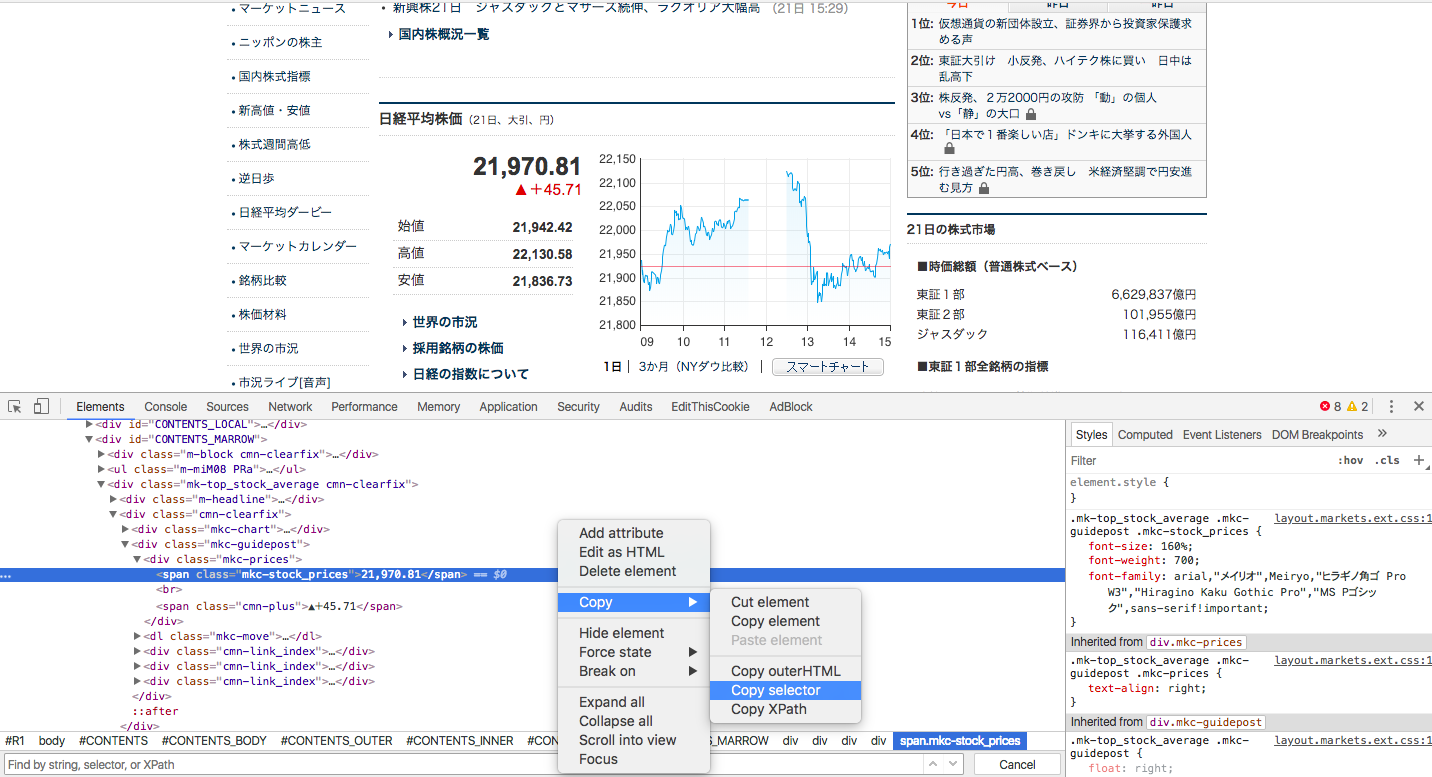Select the inspect element icon

point(14,405)
